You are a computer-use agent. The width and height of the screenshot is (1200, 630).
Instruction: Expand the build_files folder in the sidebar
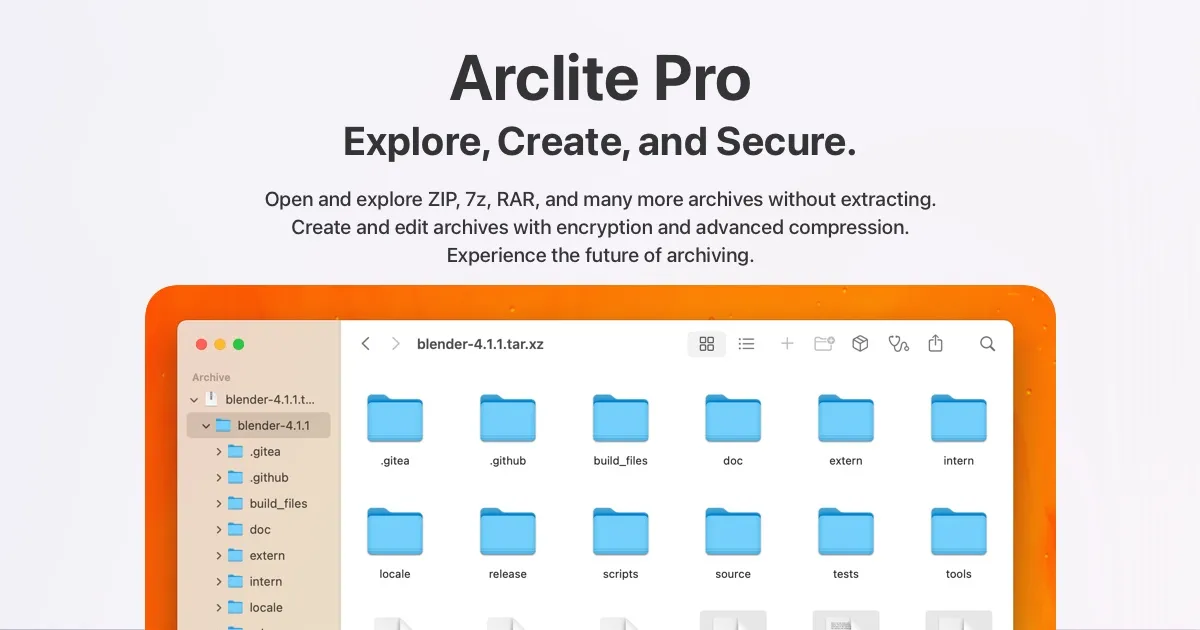point(219,503)
